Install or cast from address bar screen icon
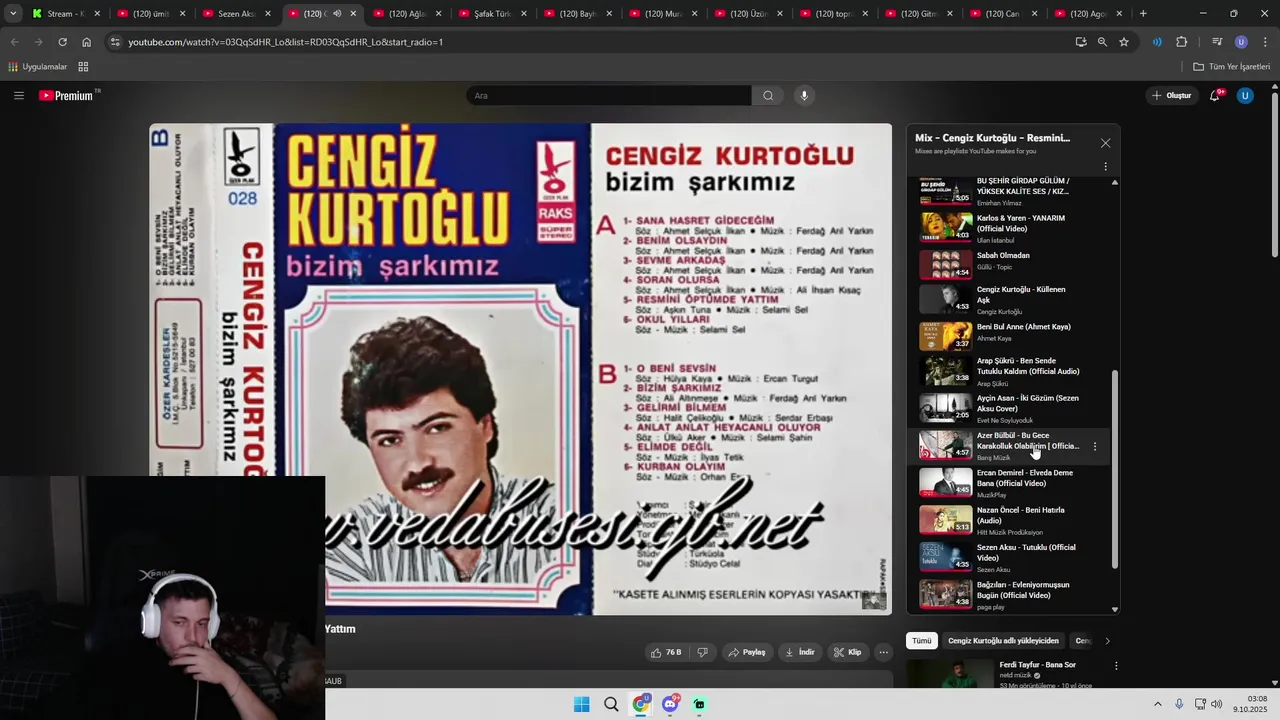This screenshot has width=1280, height=720. [1081, 42]
